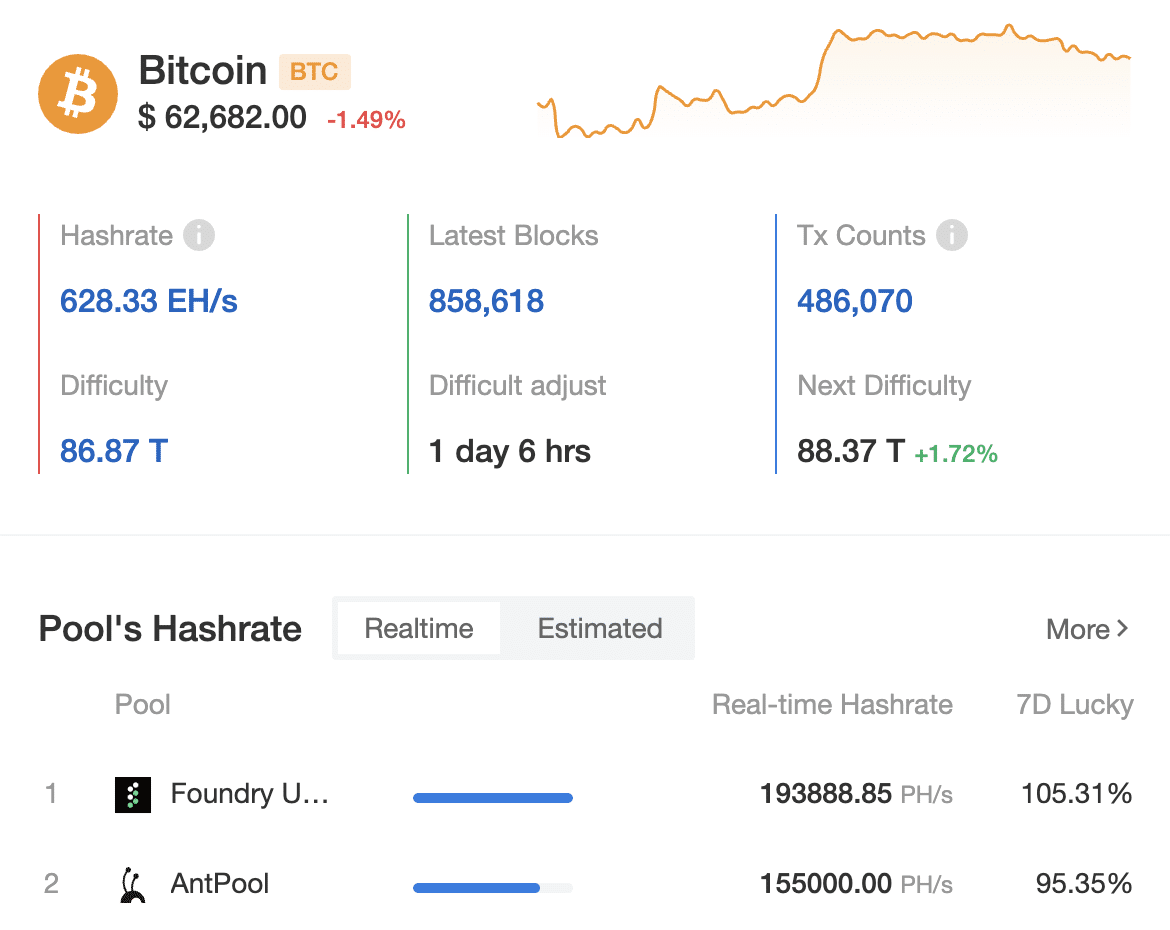This screenshot has width=1170, height=930.
Task: Click tx count value 486,070
Action: [854, 302]
